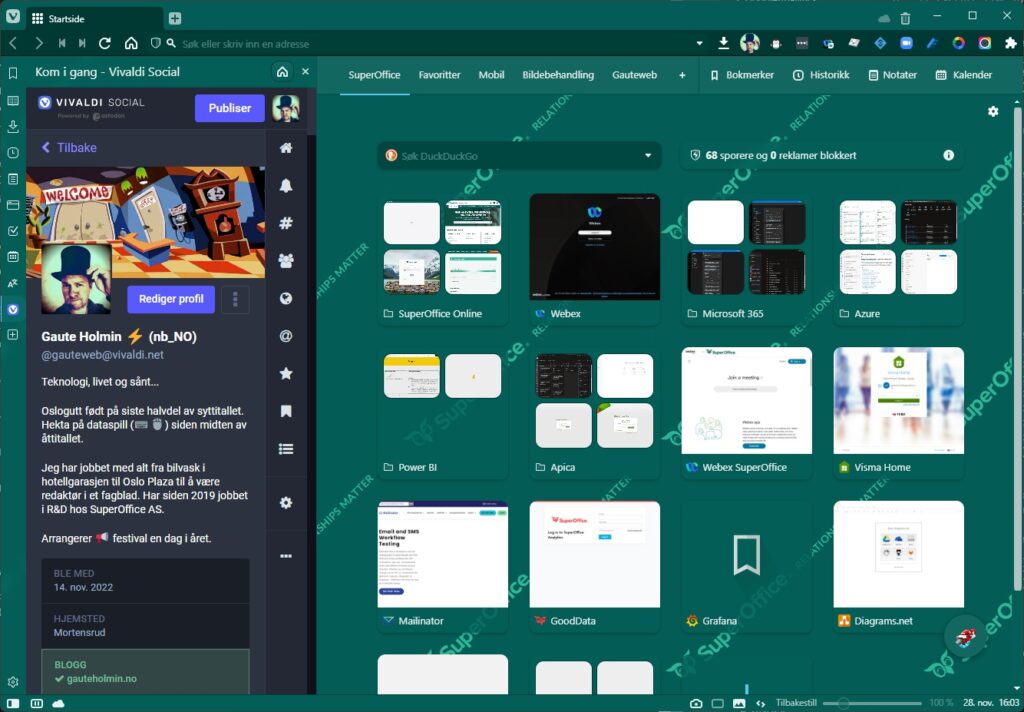Click the capture page camera icon

[696, 703]
